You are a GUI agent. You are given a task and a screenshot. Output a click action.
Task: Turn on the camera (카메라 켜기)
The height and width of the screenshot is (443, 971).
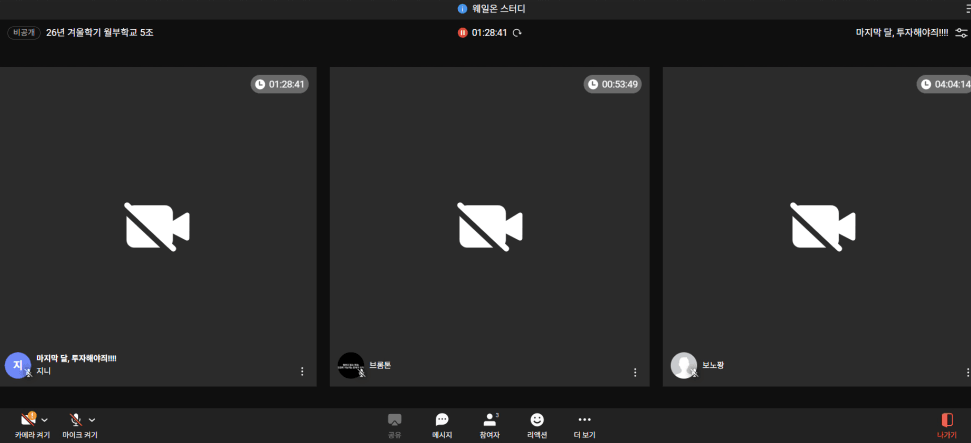tap(28, 420)
